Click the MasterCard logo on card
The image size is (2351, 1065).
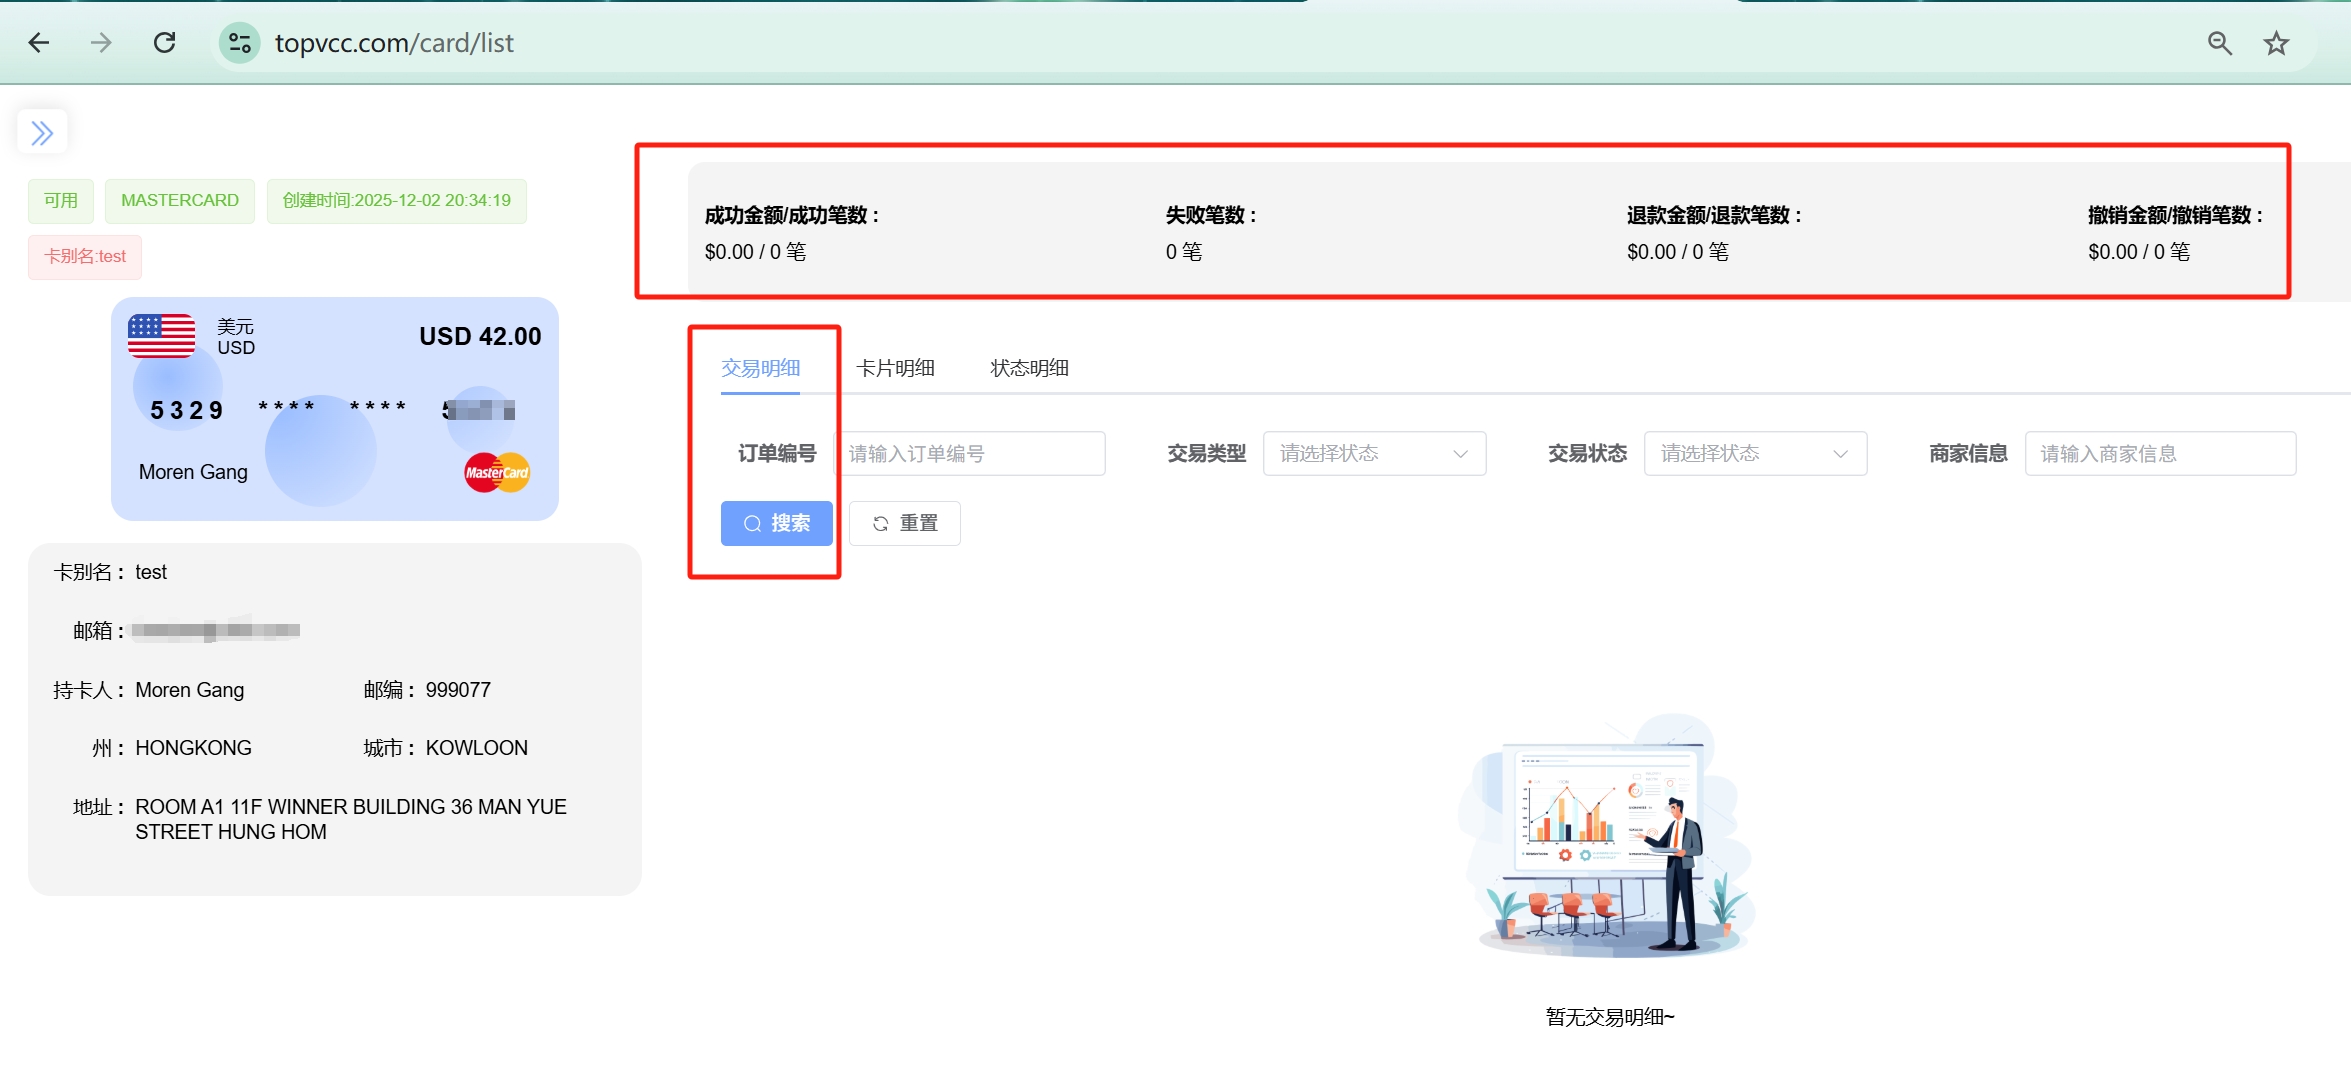[497, 472]
